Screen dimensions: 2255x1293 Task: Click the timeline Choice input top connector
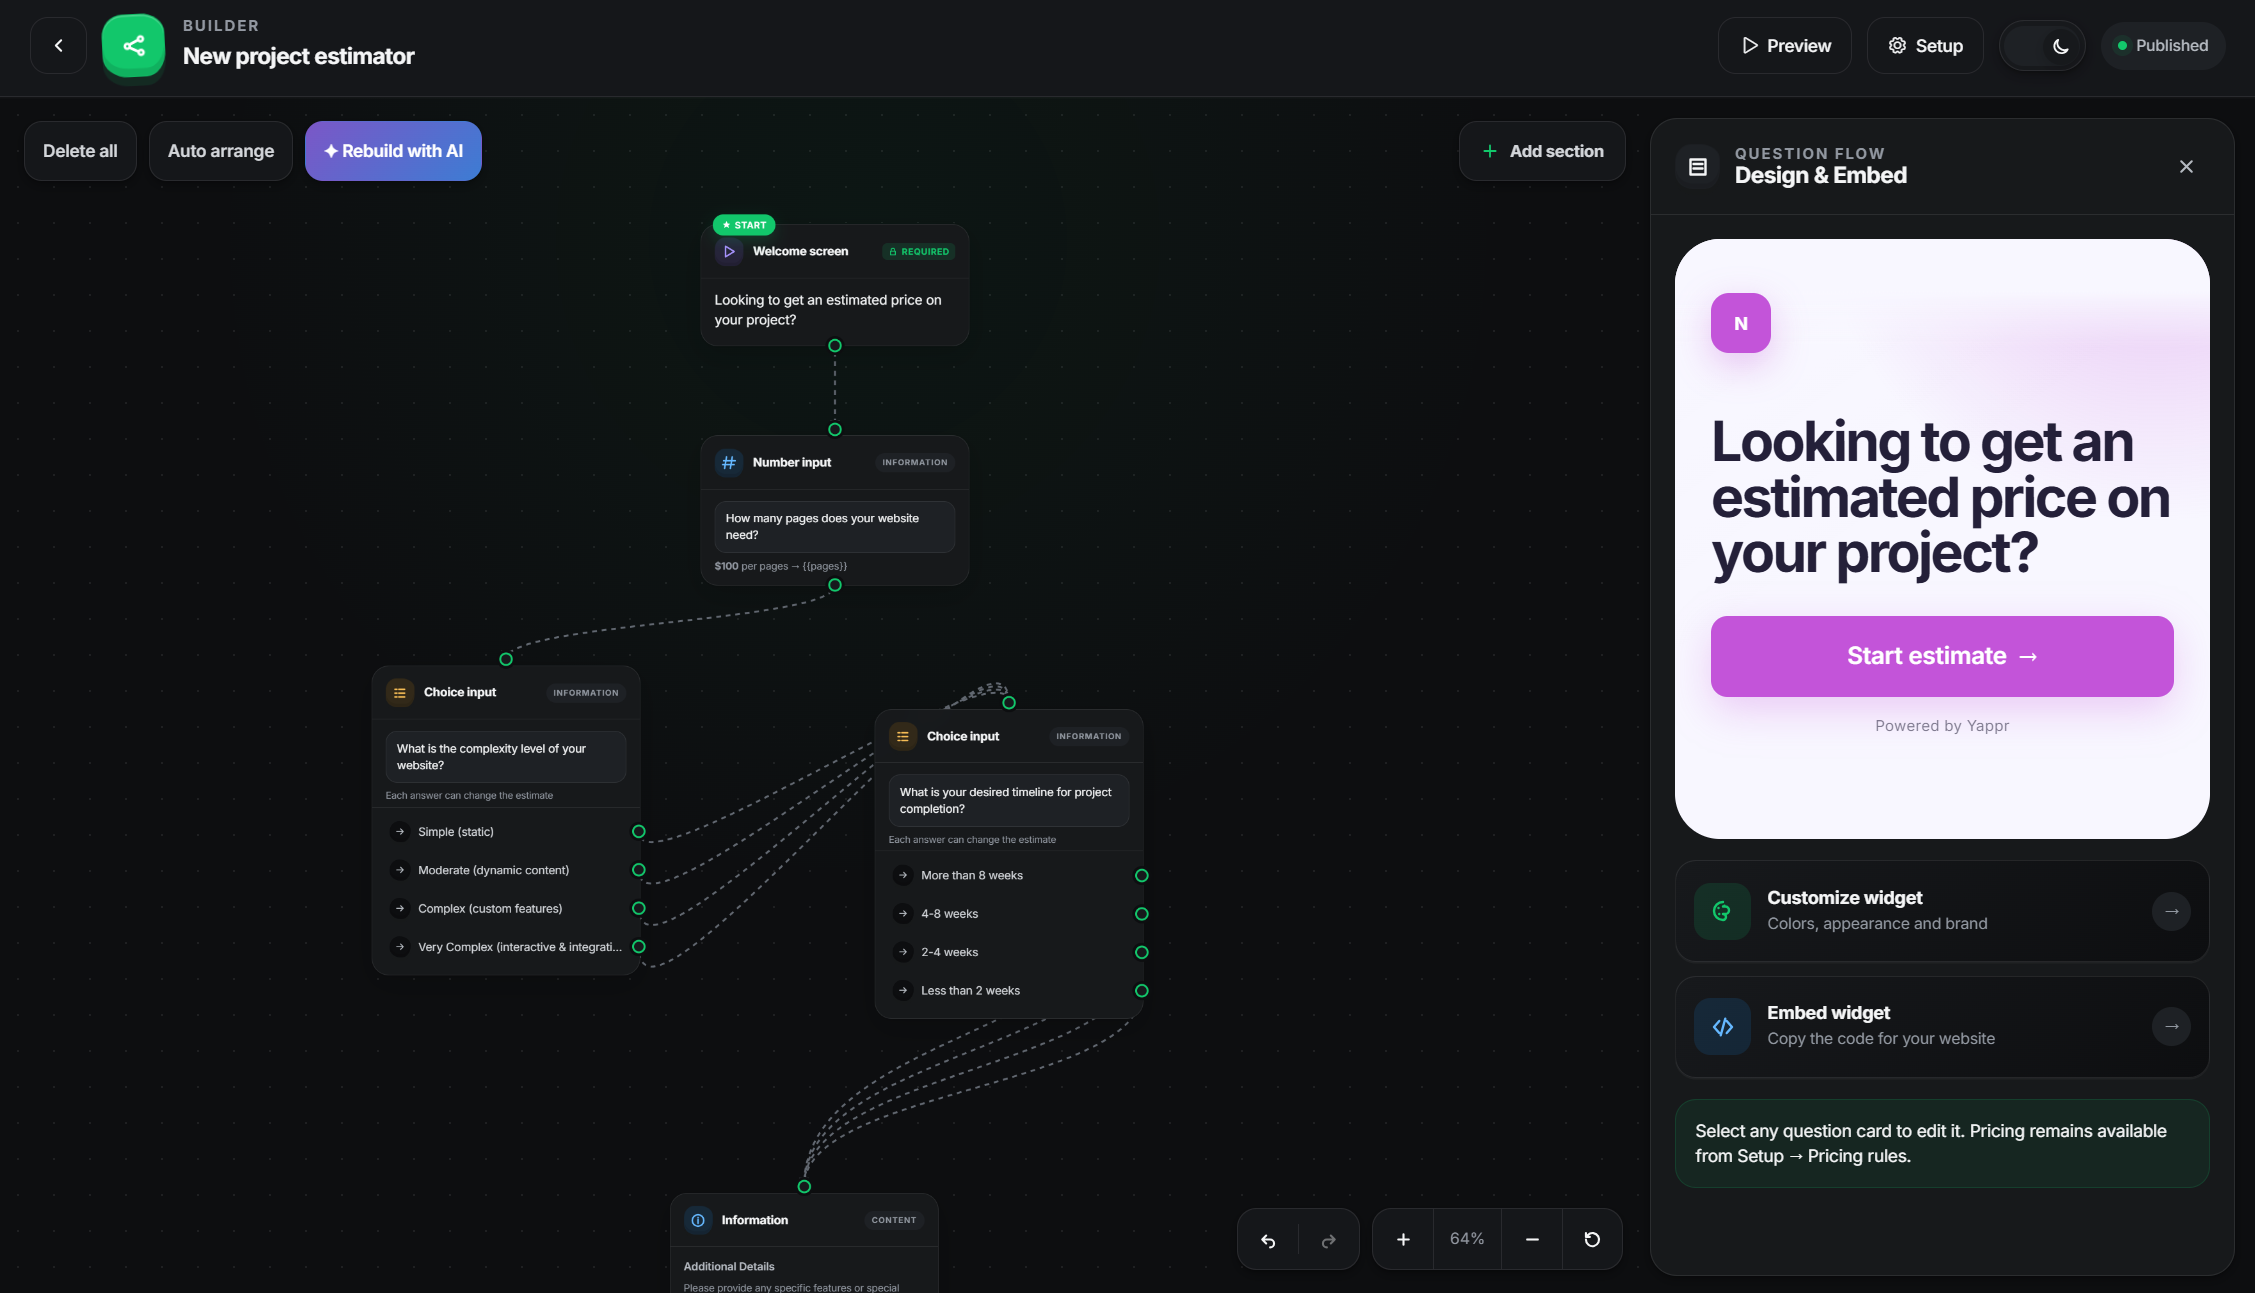(1009, 703)
